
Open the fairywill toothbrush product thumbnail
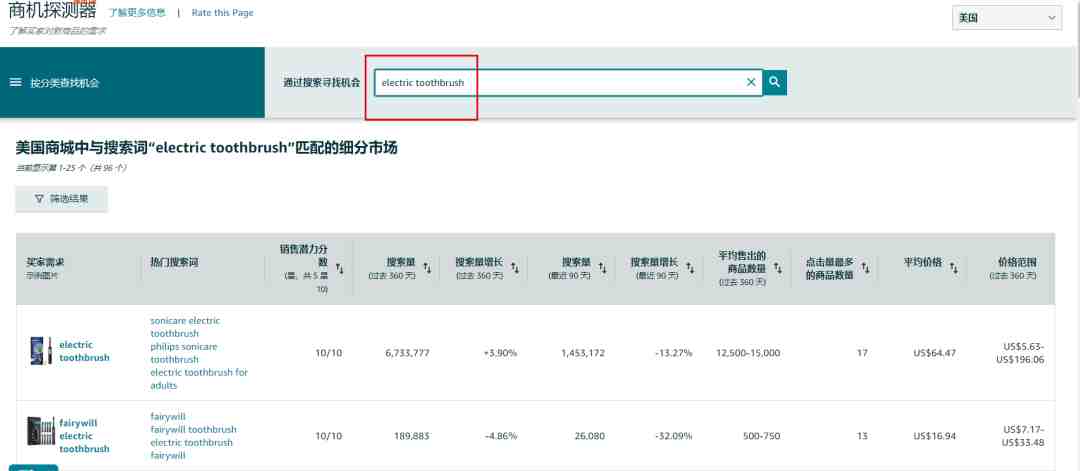click(41, 430)
